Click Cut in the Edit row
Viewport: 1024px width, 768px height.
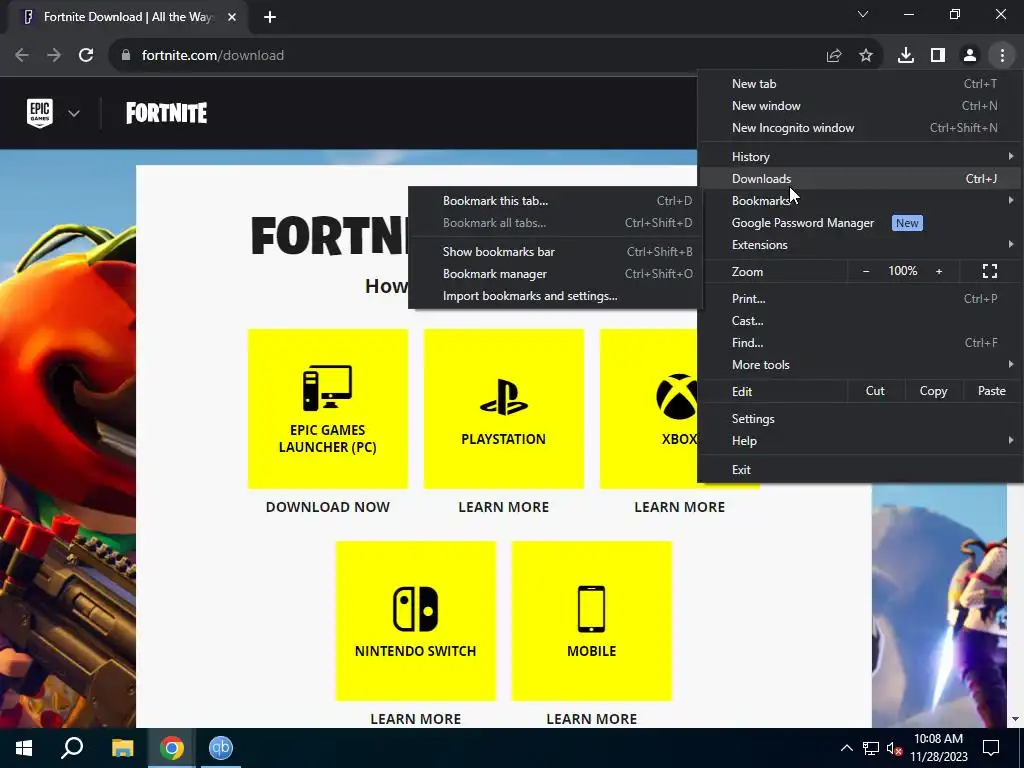pos(875,391)
